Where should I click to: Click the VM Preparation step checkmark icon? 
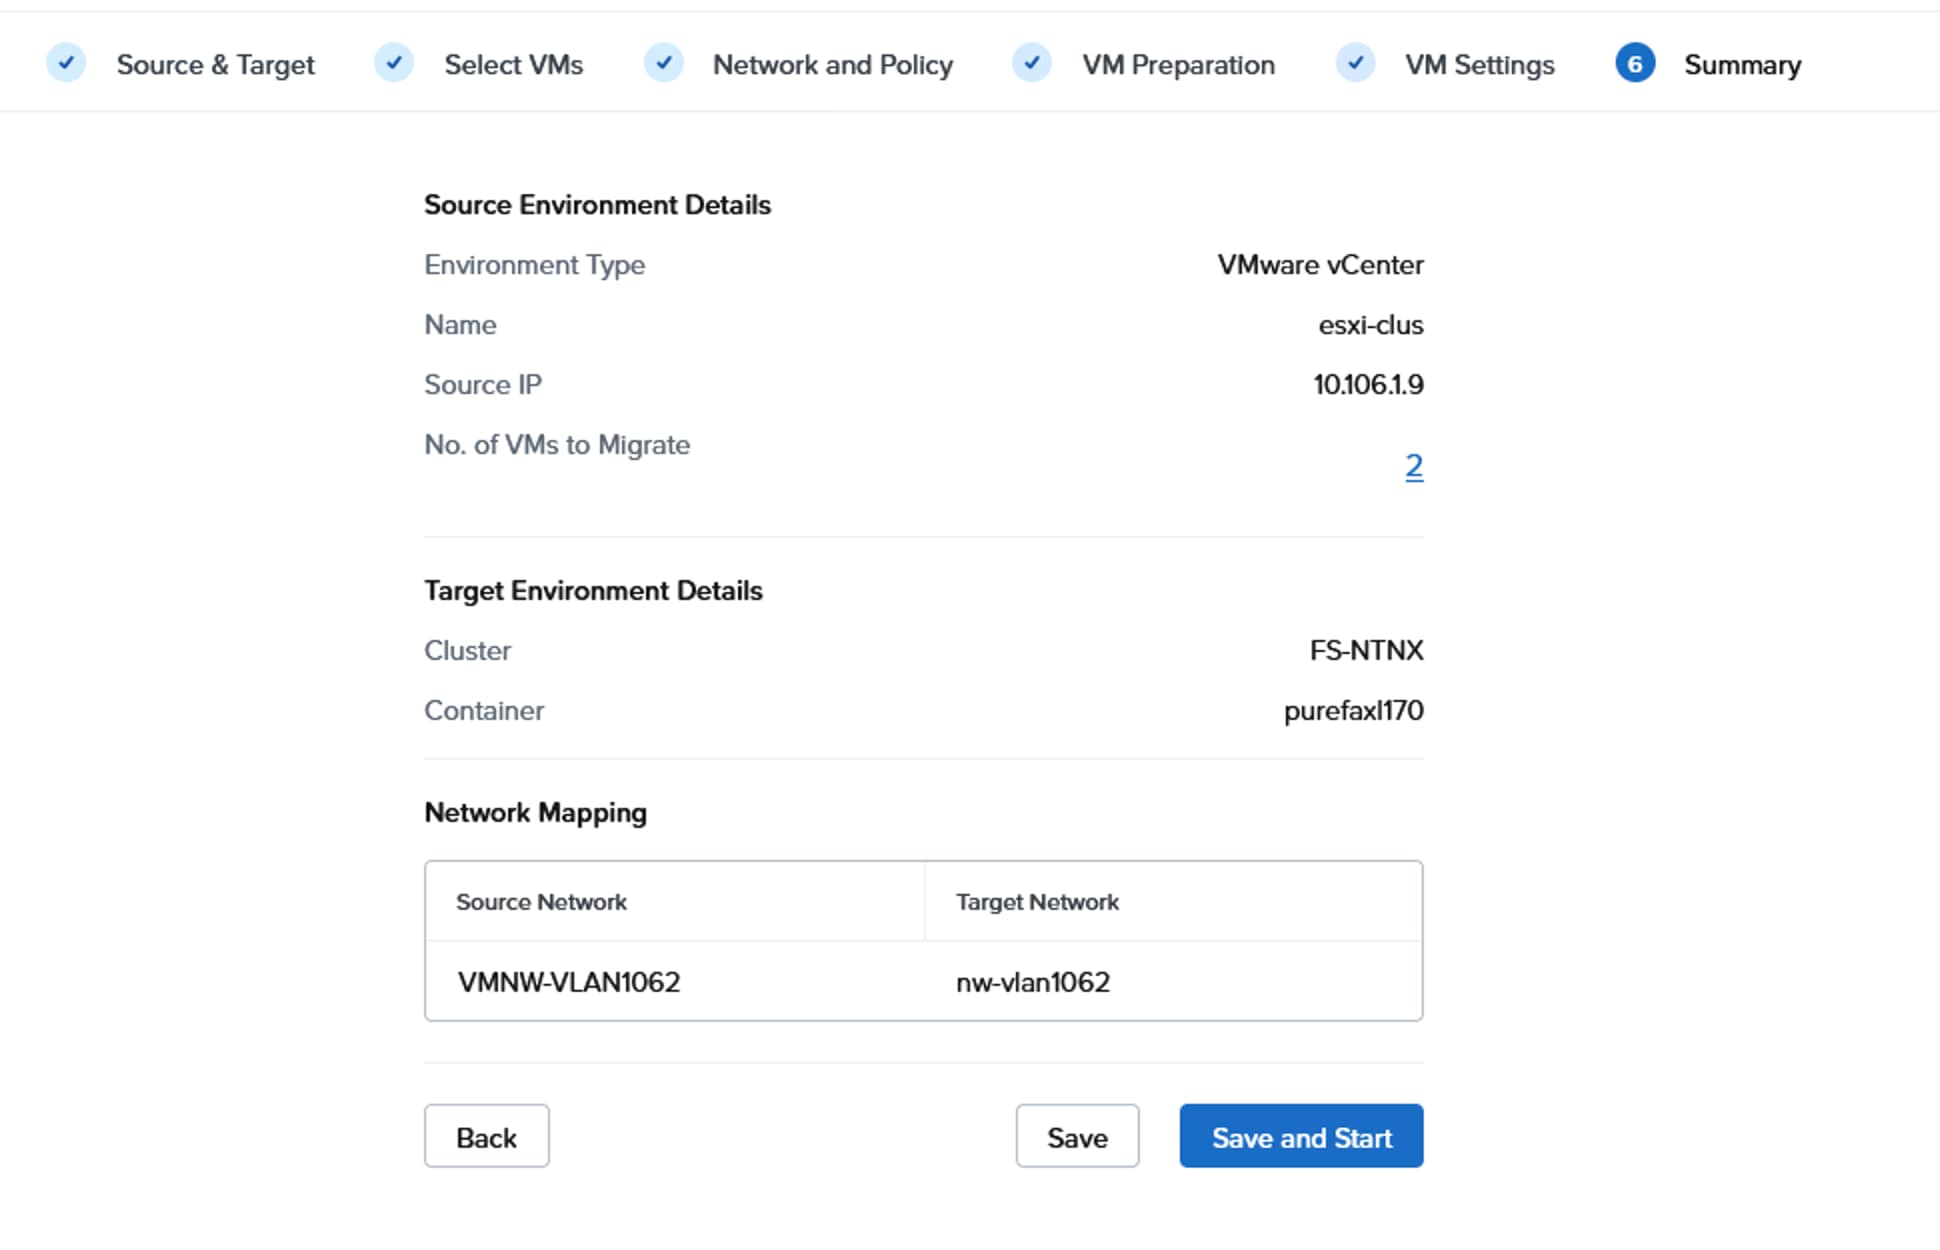(x=1031, y=63)
